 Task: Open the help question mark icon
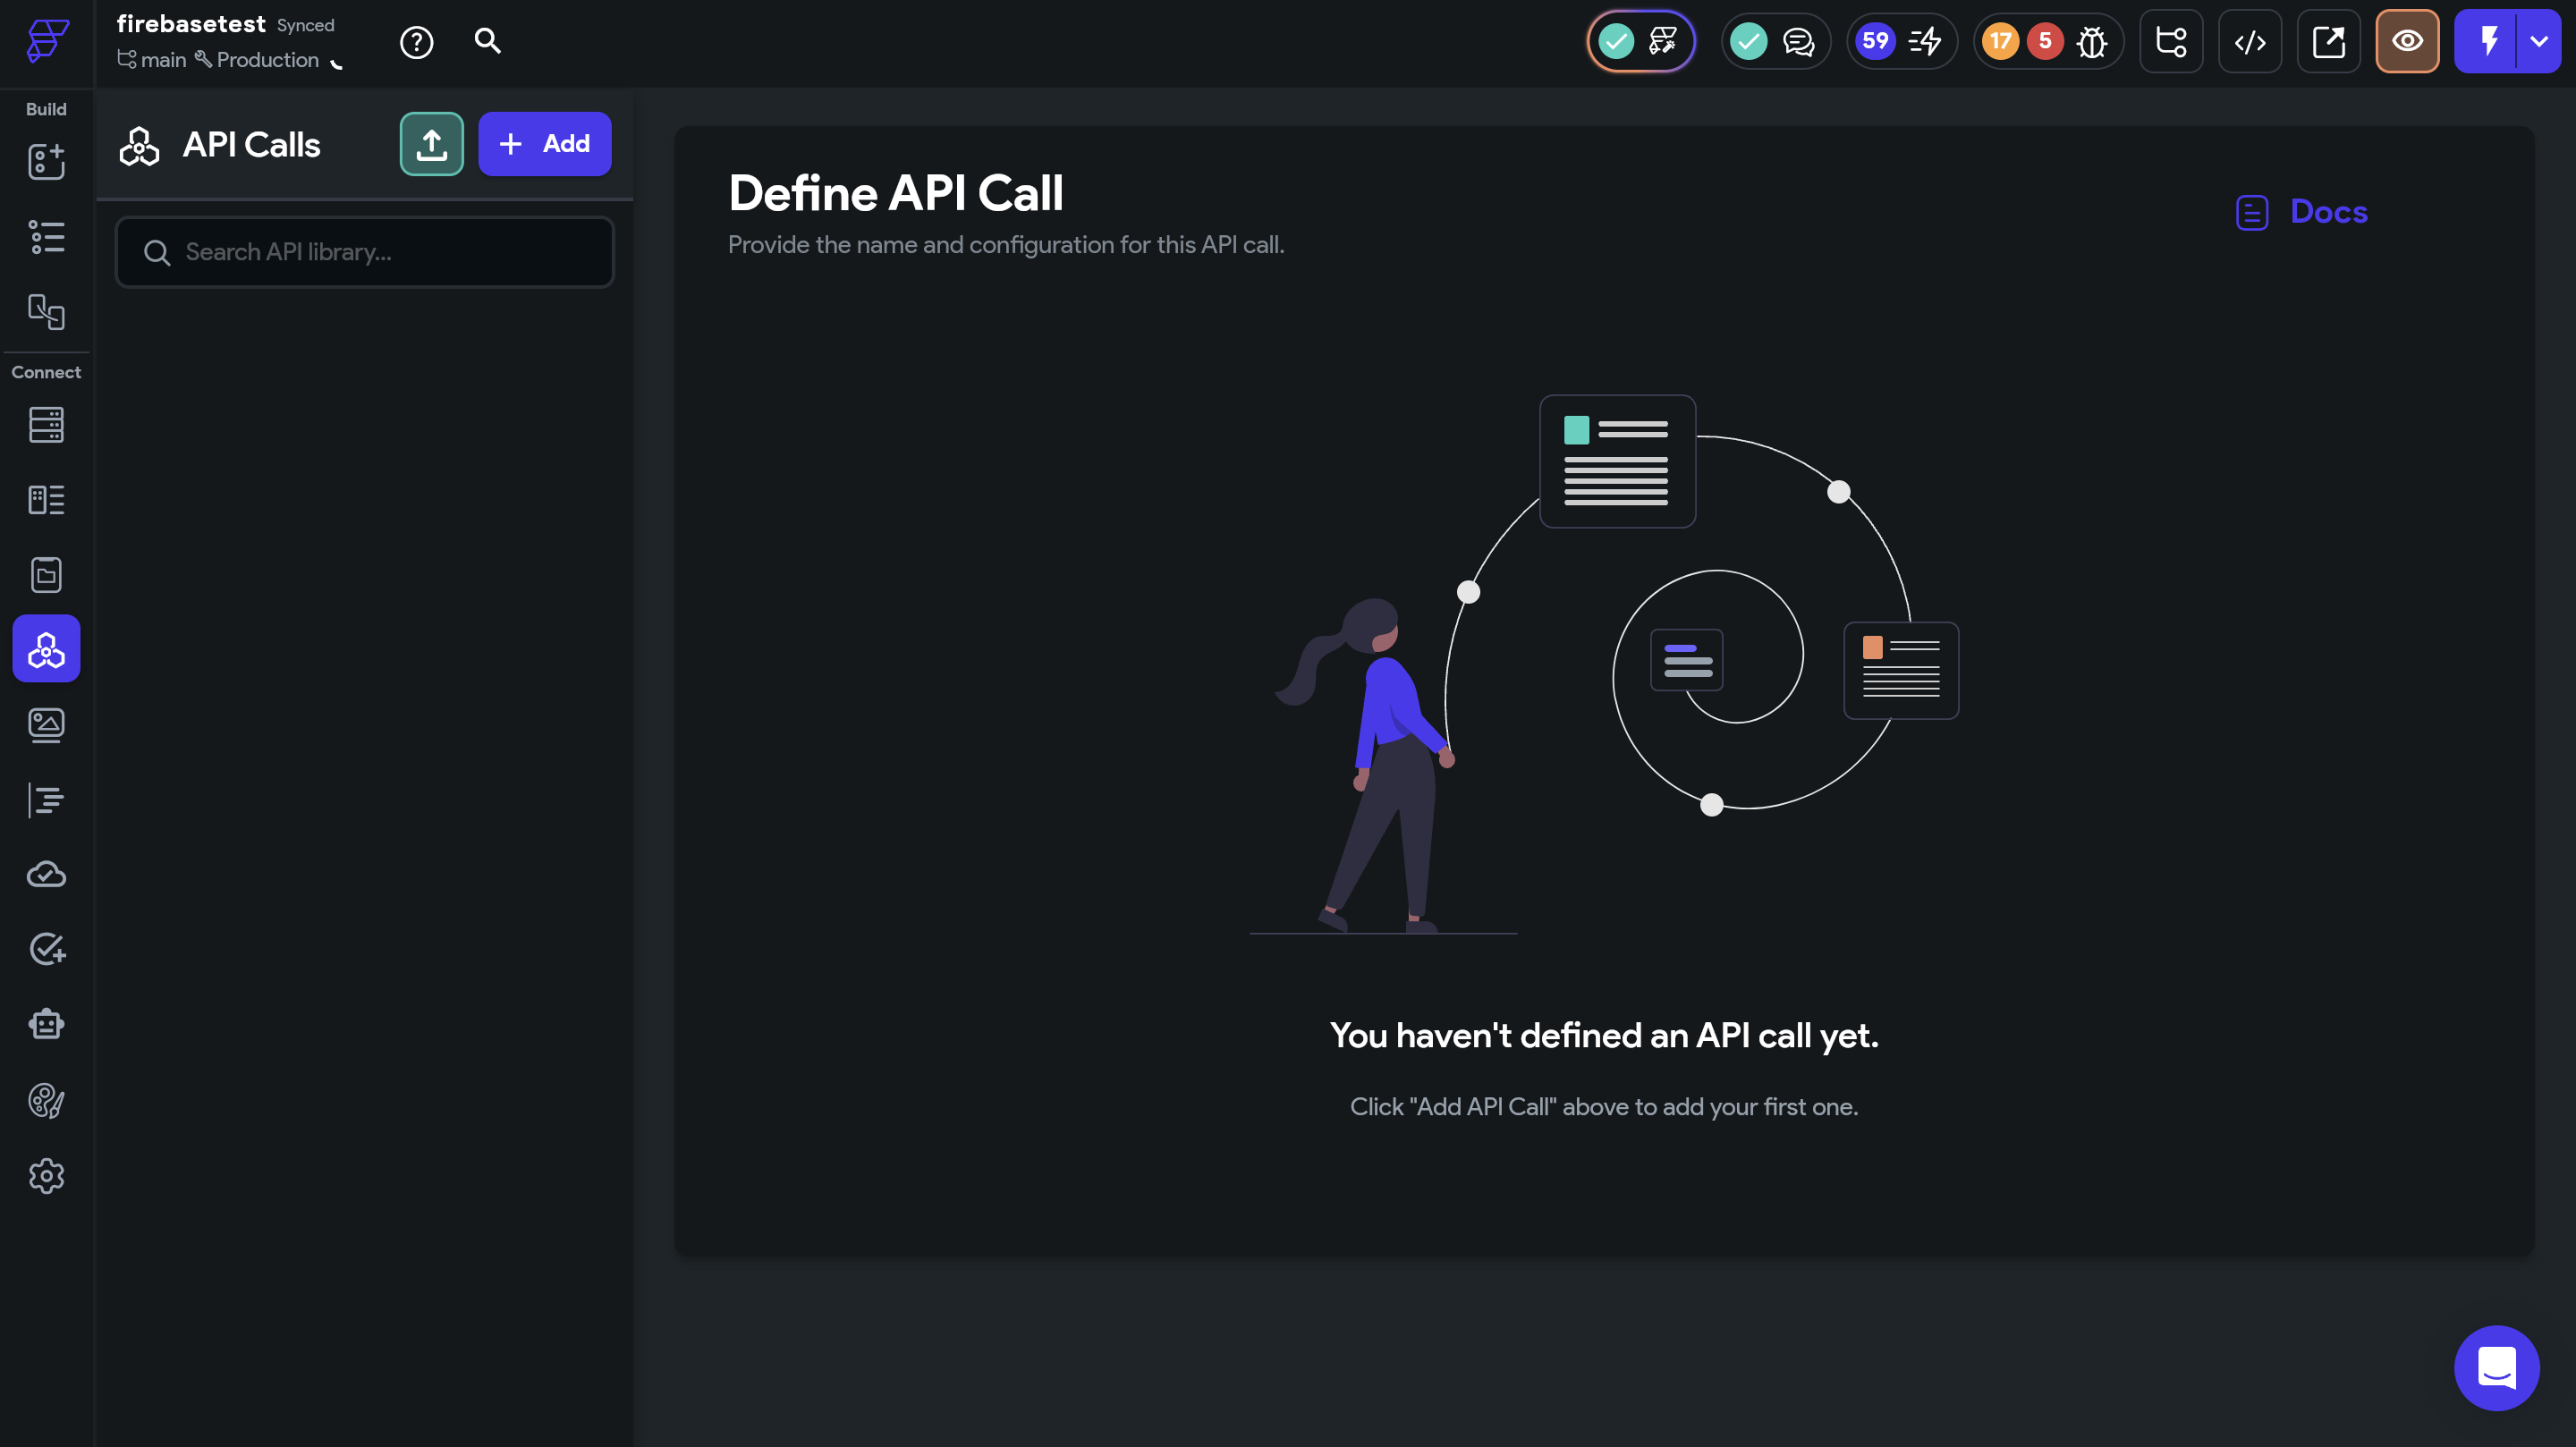(416, 42)
